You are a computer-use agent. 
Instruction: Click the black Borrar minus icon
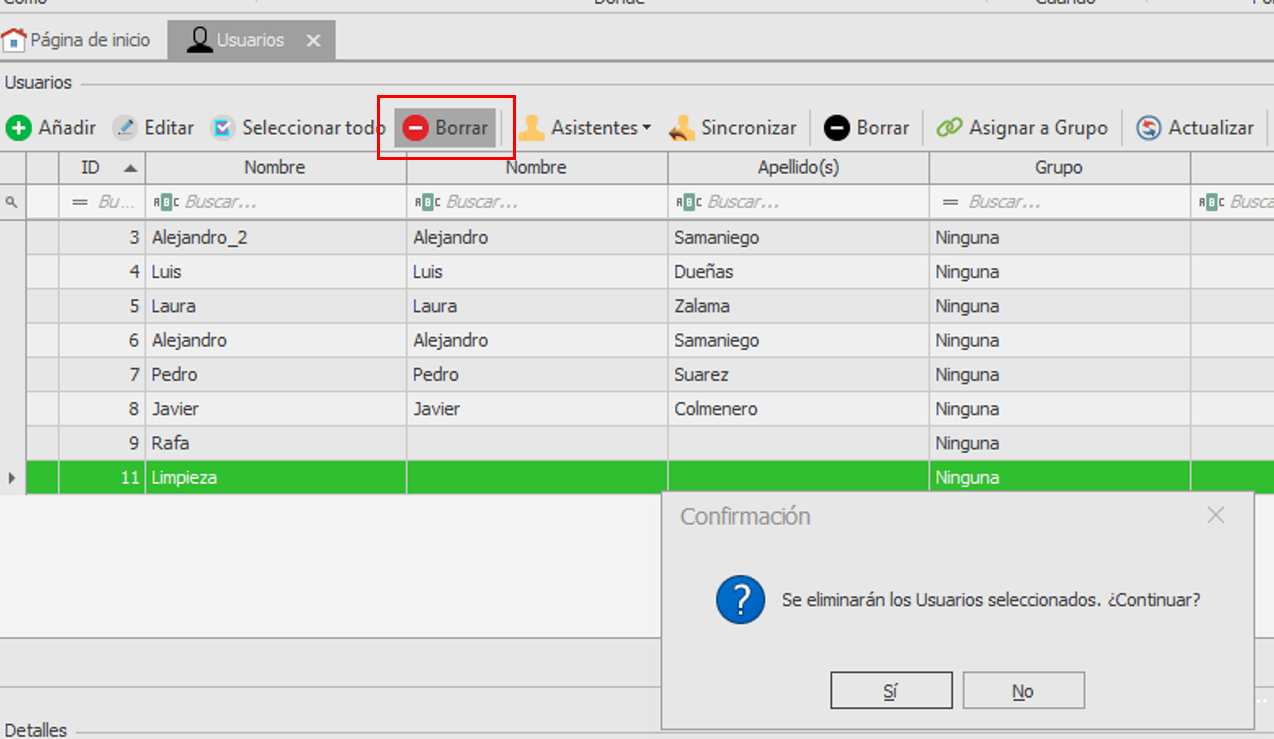click(837, 128)
